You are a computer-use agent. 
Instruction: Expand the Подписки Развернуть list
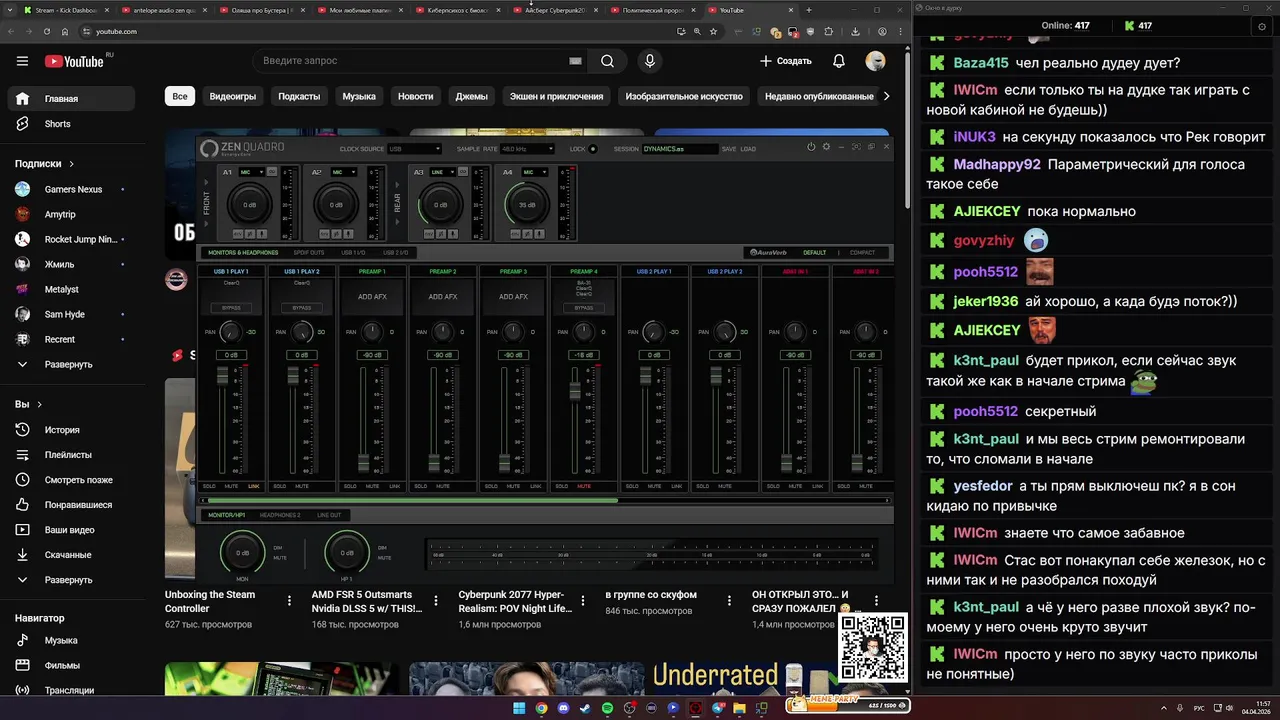(x=70, y=364)
